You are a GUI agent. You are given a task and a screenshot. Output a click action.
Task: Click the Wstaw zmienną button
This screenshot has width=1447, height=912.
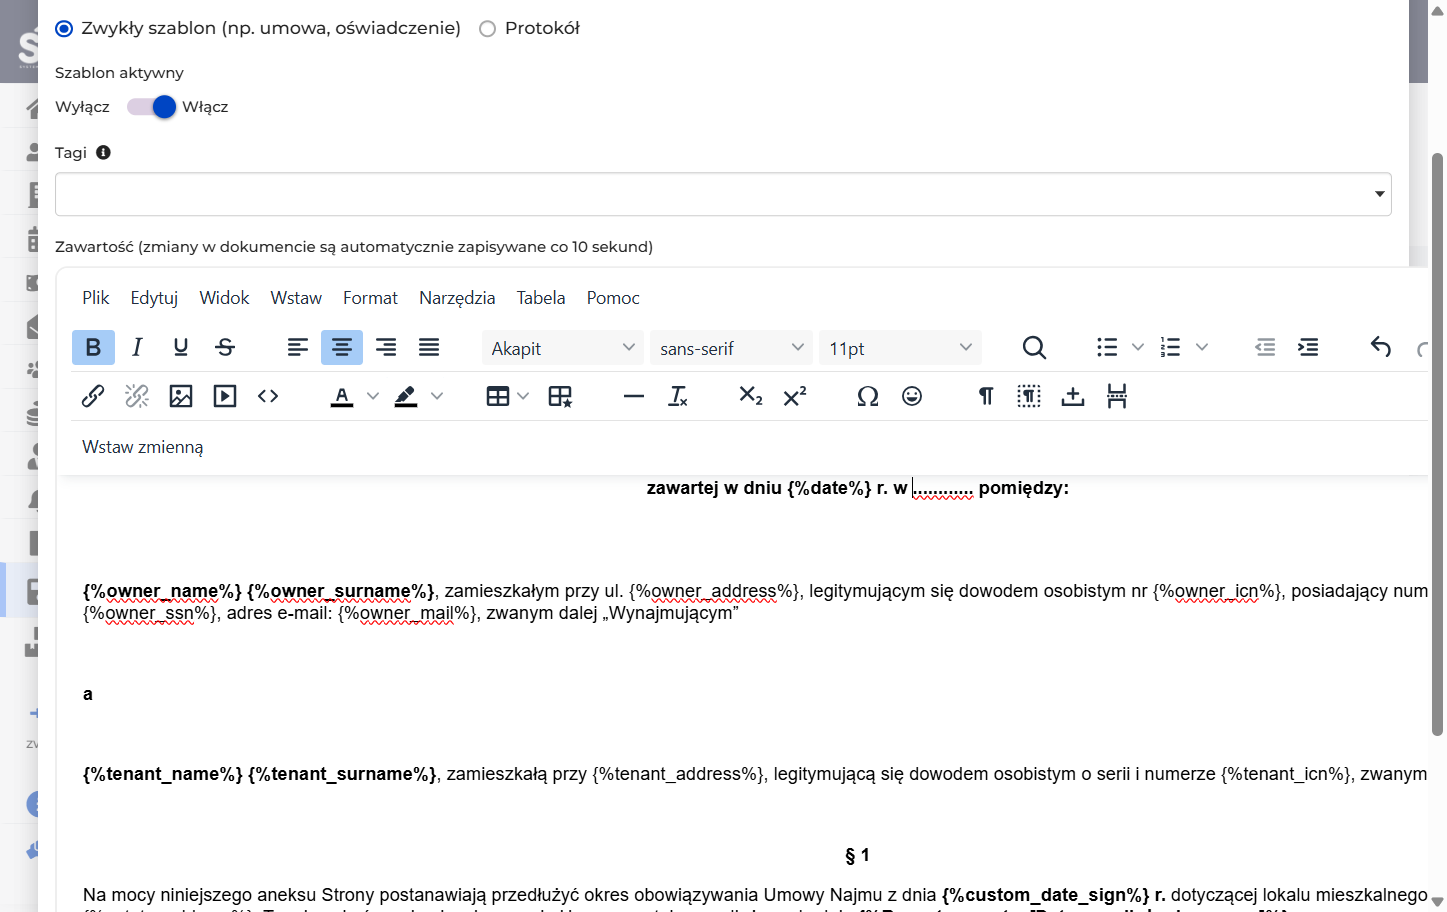(143, 447)
